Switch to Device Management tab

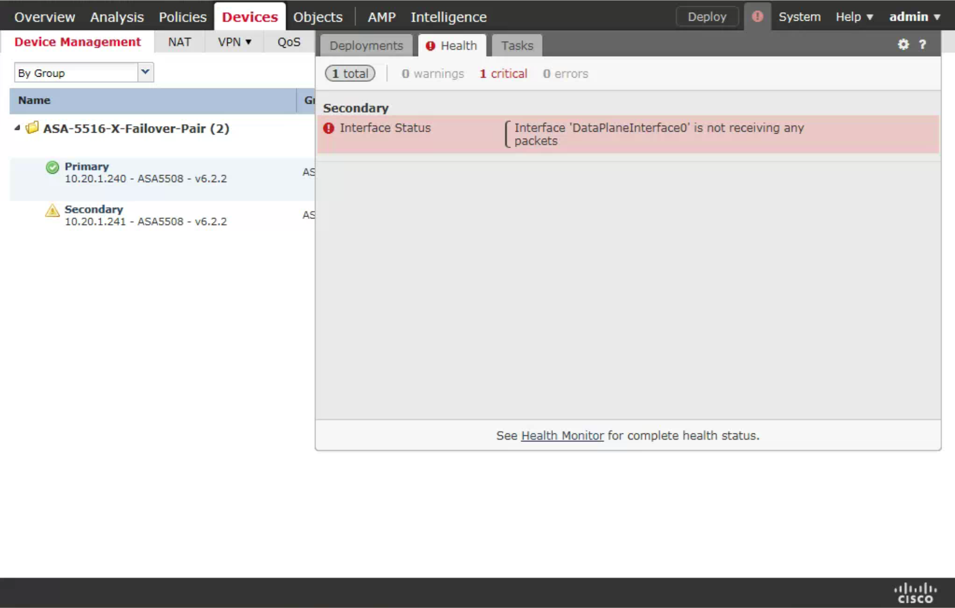77,42
